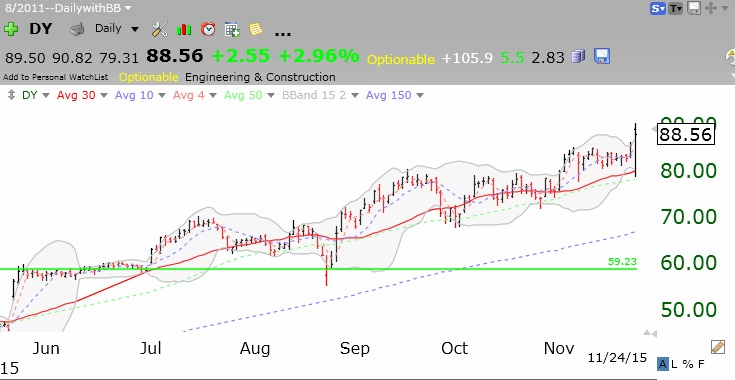Open the 8/2011--DailywithBB template menu
This screenshot has height=380, width=735.
68,8
